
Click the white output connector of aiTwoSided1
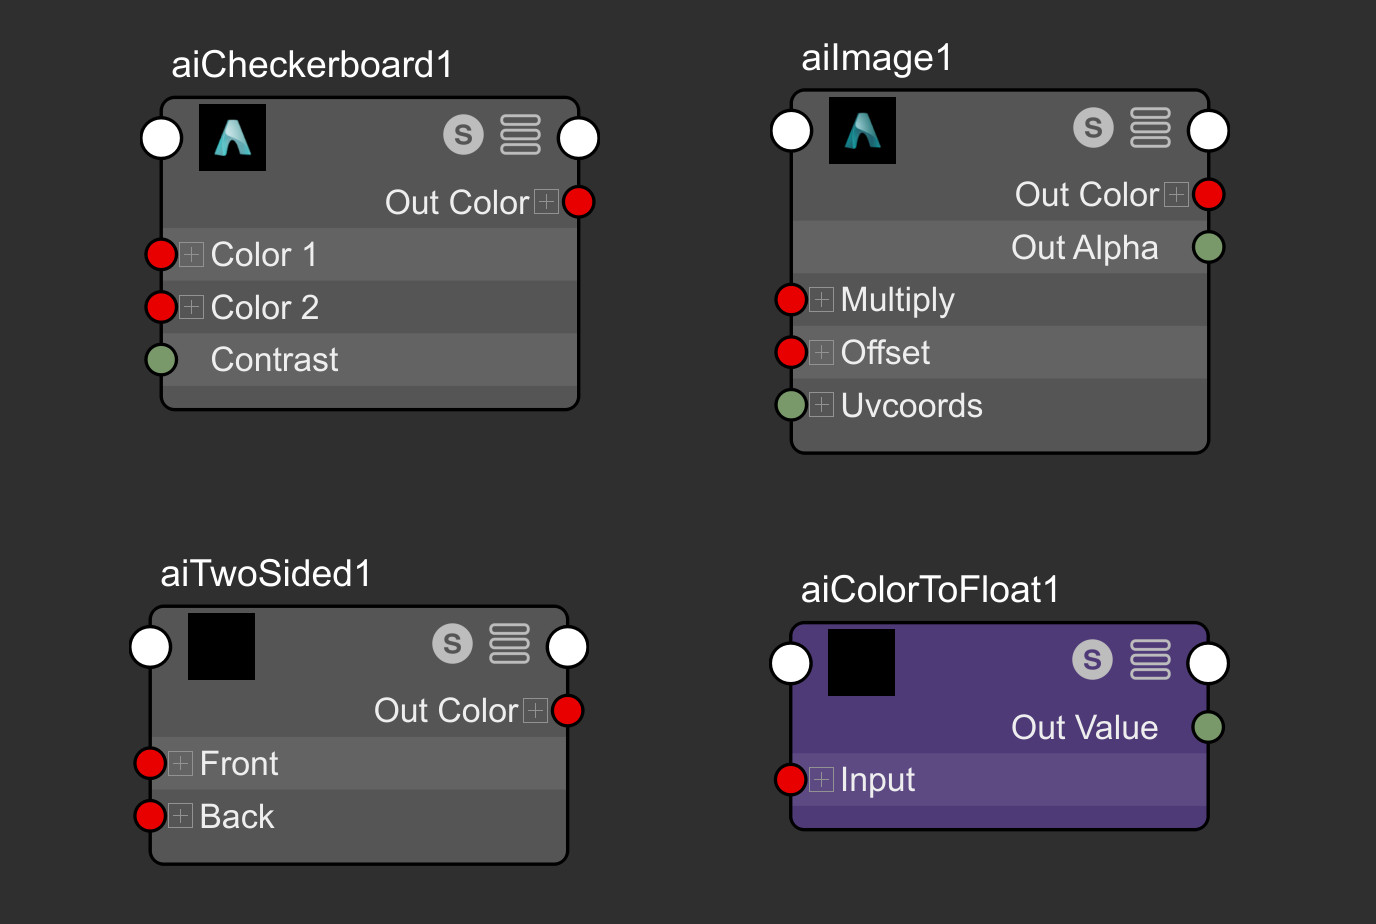coord(567,647)
